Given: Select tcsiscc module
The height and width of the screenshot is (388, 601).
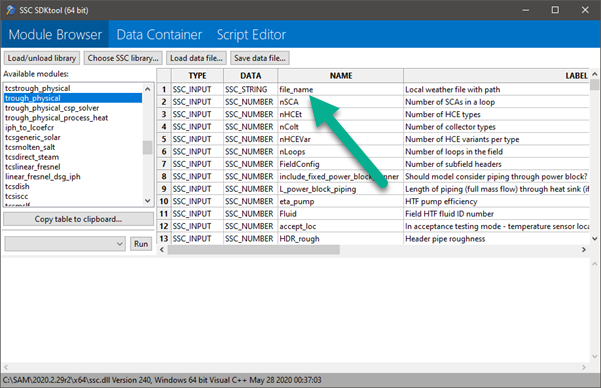Looking at the screenshot, I should click(73, 196).
